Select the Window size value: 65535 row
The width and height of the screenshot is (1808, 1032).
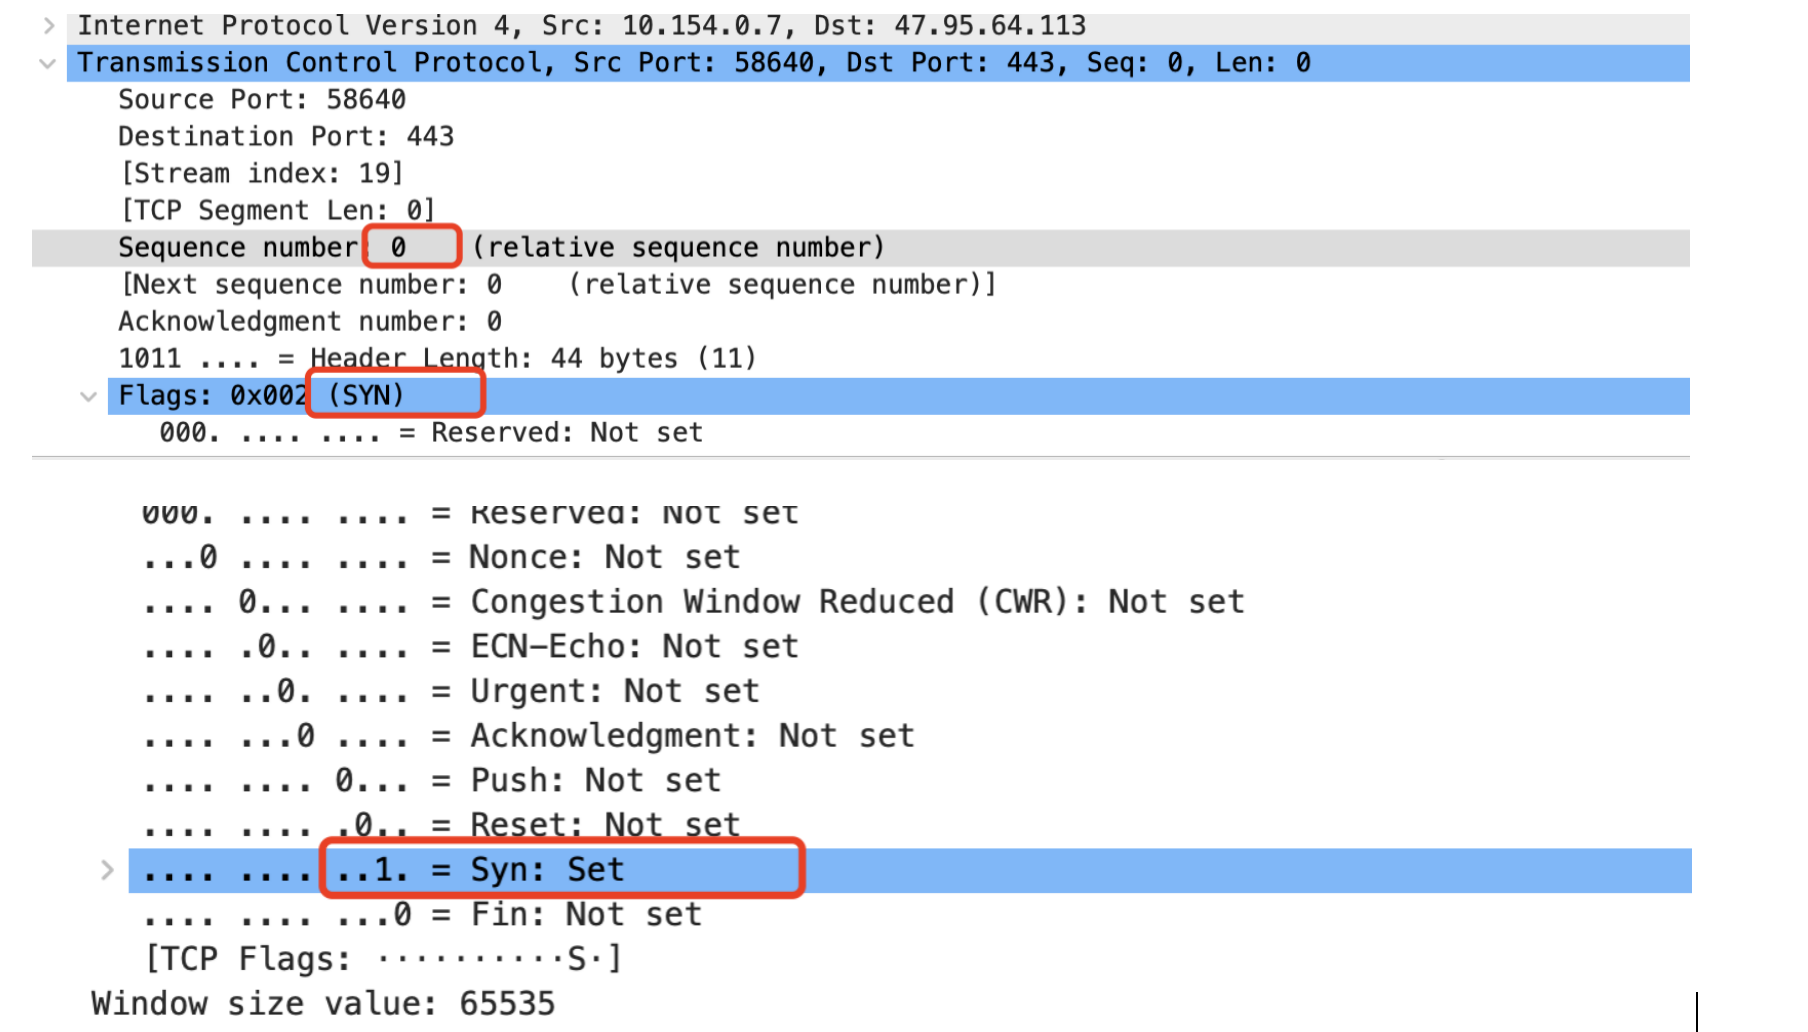click(x=323, y=1003)
